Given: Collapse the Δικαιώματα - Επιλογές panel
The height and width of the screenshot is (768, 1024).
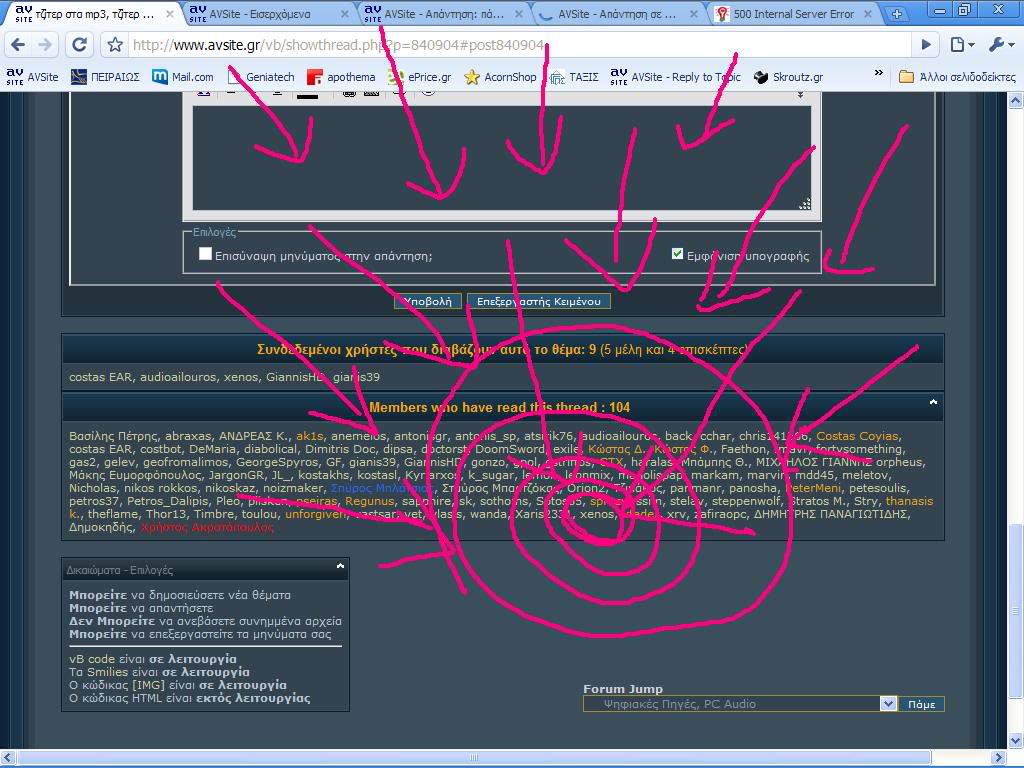Looking at the screenshot, I should (340, 566).
